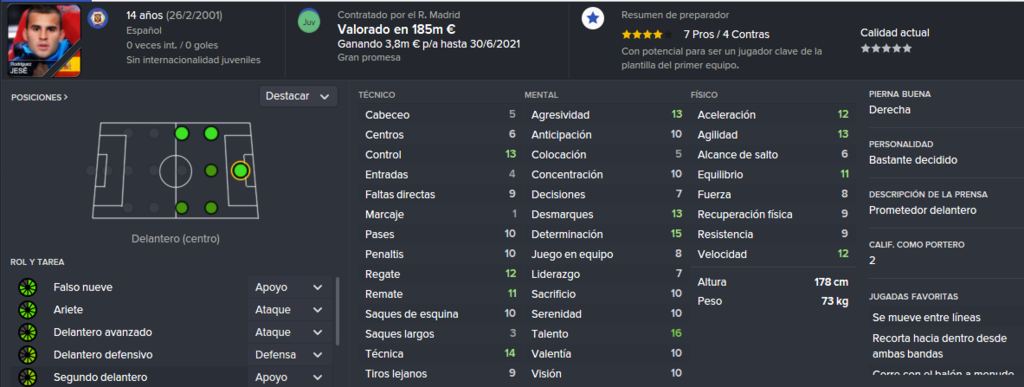This screenshot has width=1024, height=387.
Task: Select the bottom winger position dot on pitch
Action: click(211, 208)
